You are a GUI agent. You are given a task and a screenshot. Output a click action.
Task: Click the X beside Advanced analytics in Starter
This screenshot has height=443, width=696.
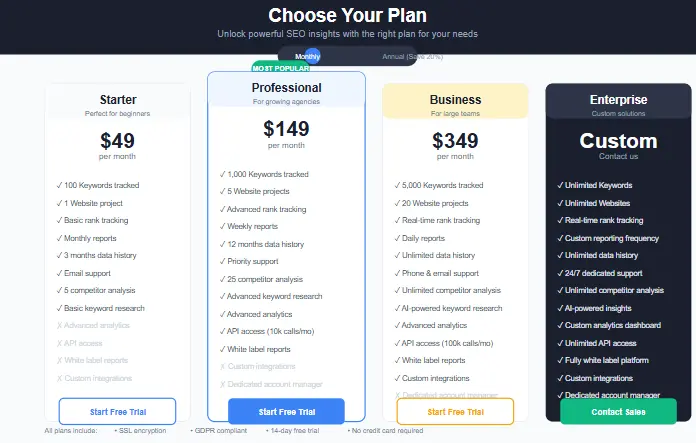pos(61,326)
